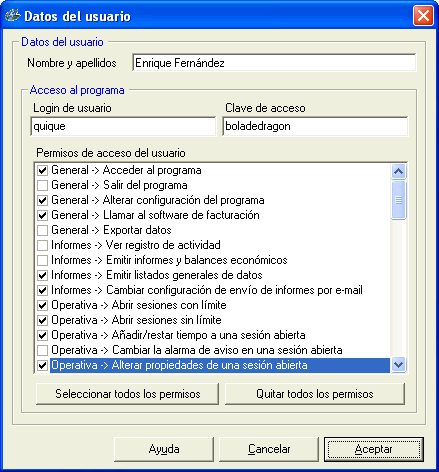
Task: Click Seleccionar todos los permisos button
Action: pyautogui.click(x=127, y=394)
